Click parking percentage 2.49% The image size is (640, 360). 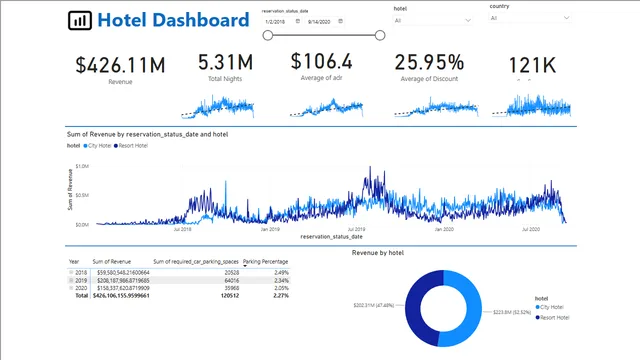tap(281, 272)
